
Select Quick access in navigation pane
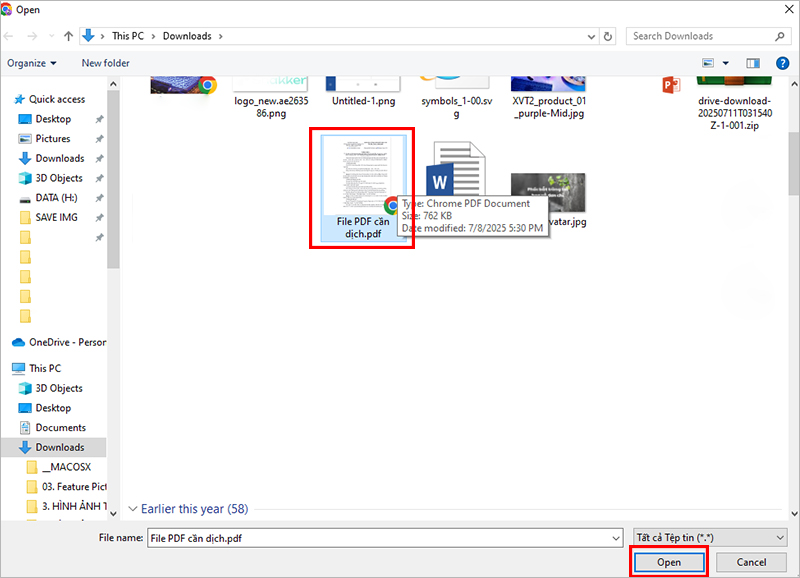point(49,99)
